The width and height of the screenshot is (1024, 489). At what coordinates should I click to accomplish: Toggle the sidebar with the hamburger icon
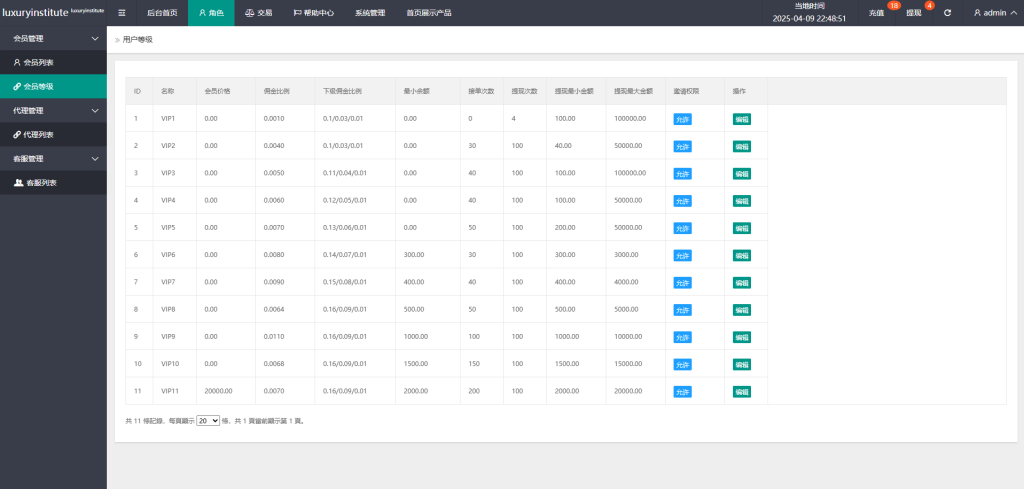pos(122,13)
